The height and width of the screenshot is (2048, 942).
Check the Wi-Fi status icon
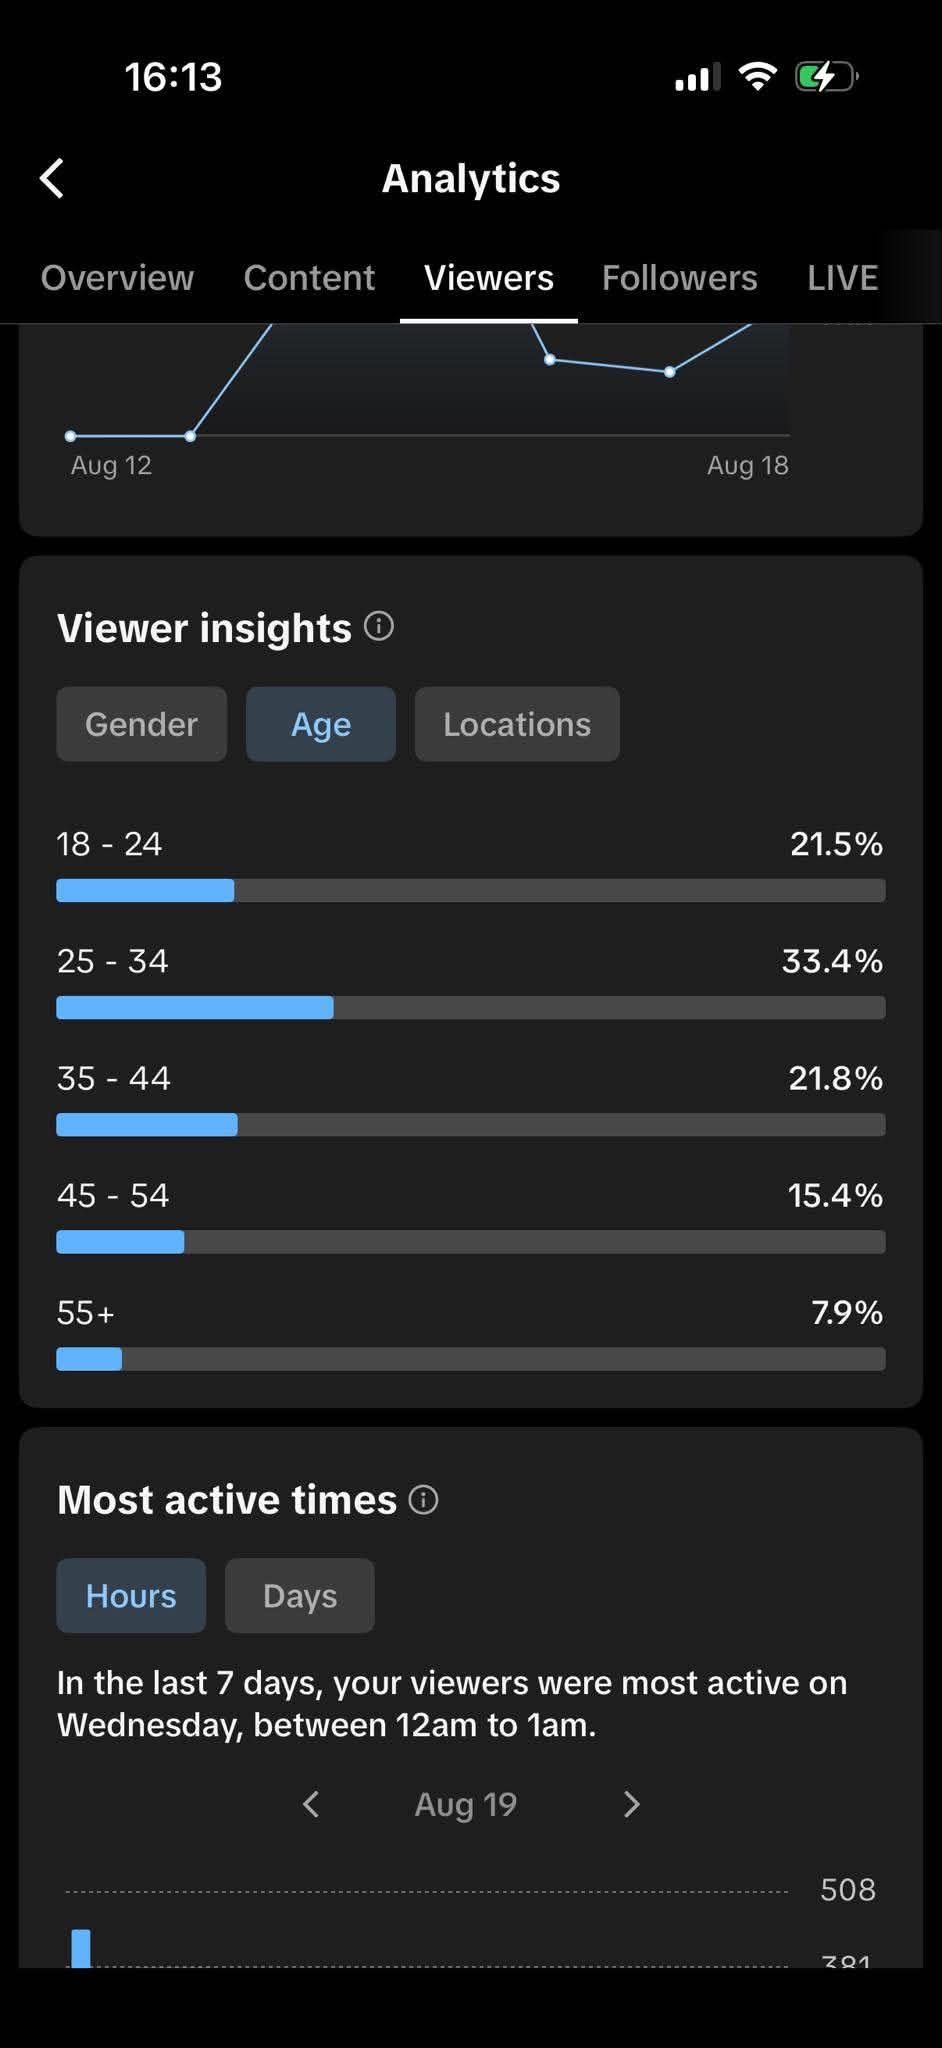coord(757,76)
